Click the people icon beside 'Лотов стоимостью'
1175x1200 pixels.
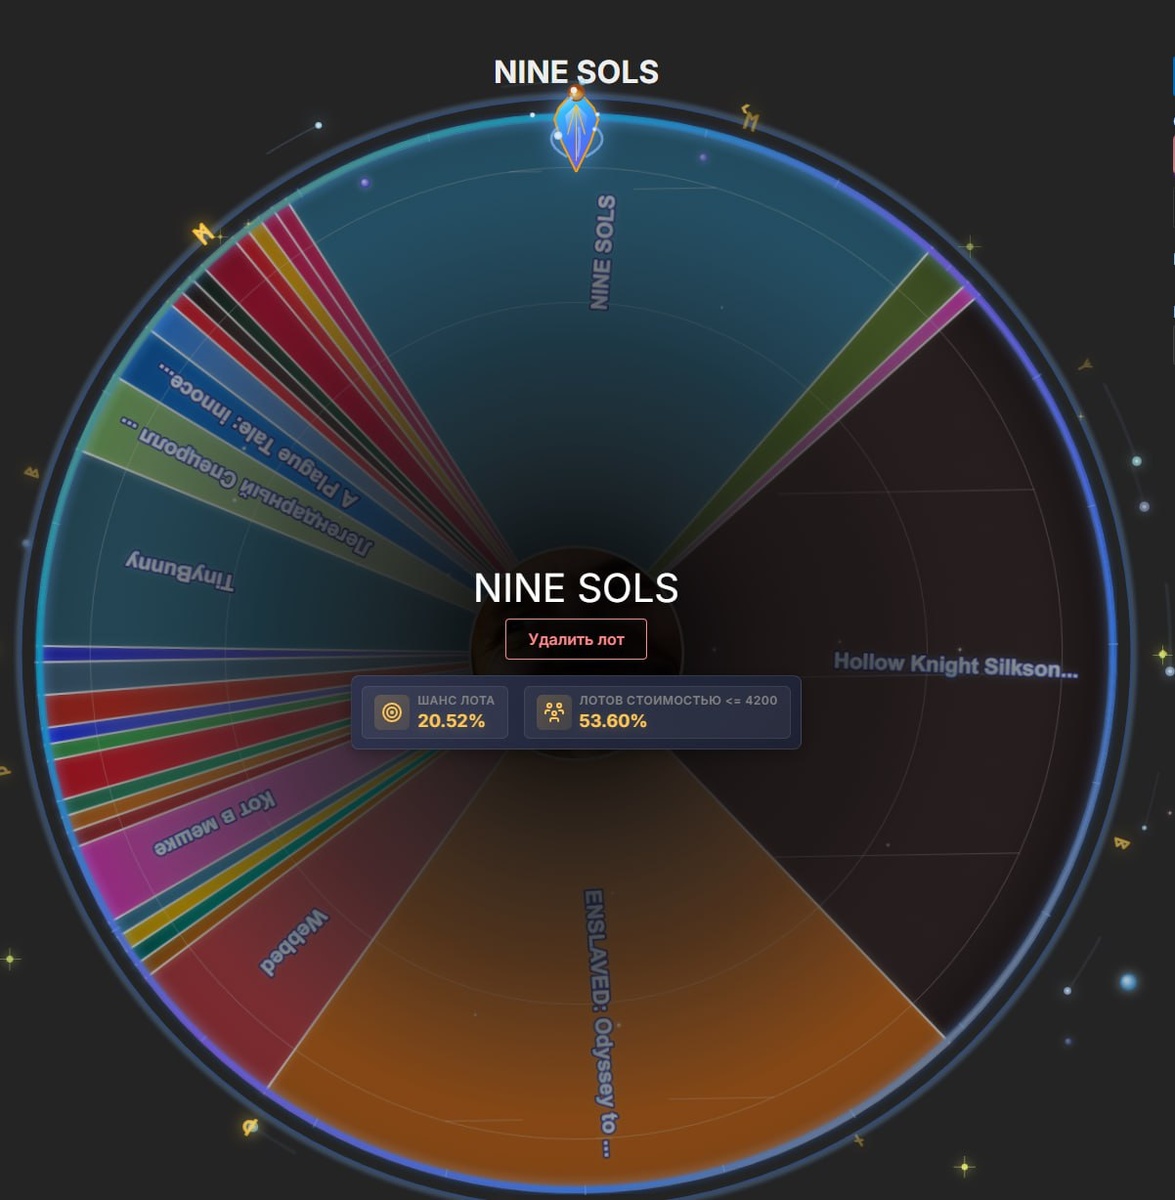[554, 712]
